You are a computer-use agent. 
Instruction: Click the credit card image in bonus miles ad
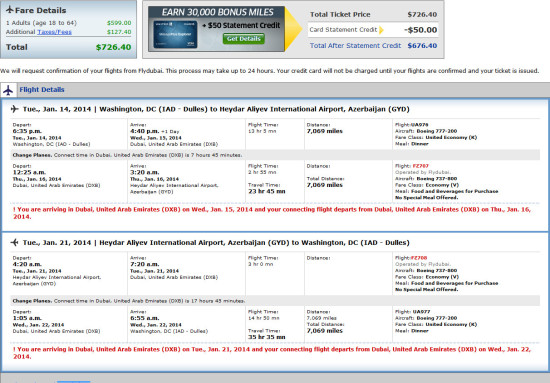click(175, 34)
